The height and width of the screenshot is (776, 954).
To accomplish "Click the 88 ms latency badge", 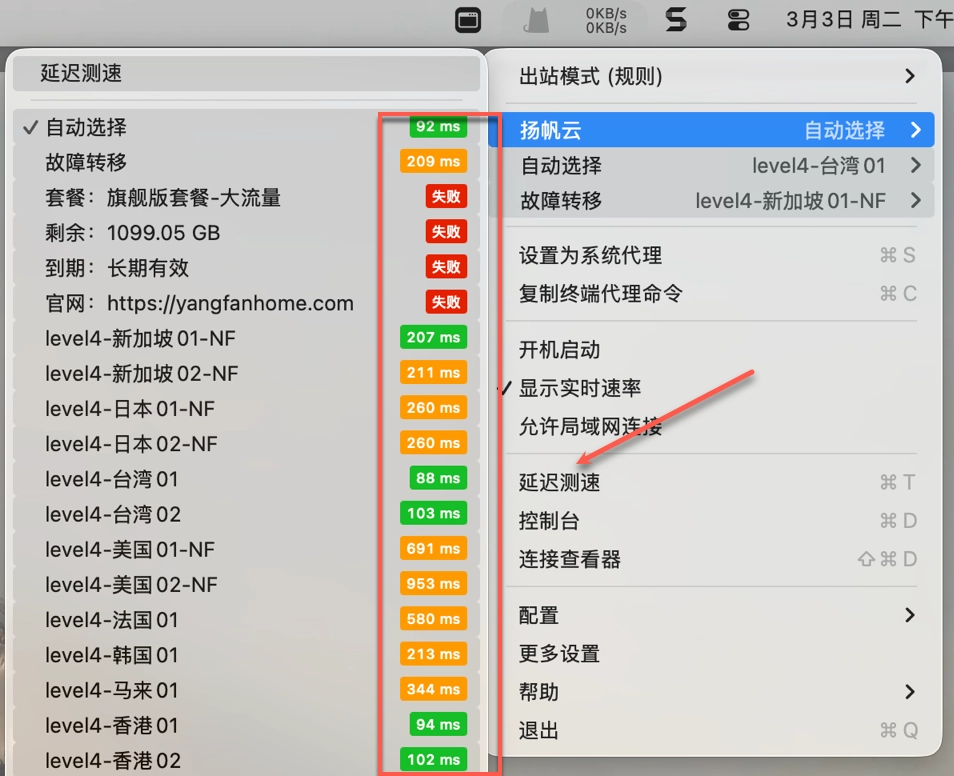I will (438, 478).
